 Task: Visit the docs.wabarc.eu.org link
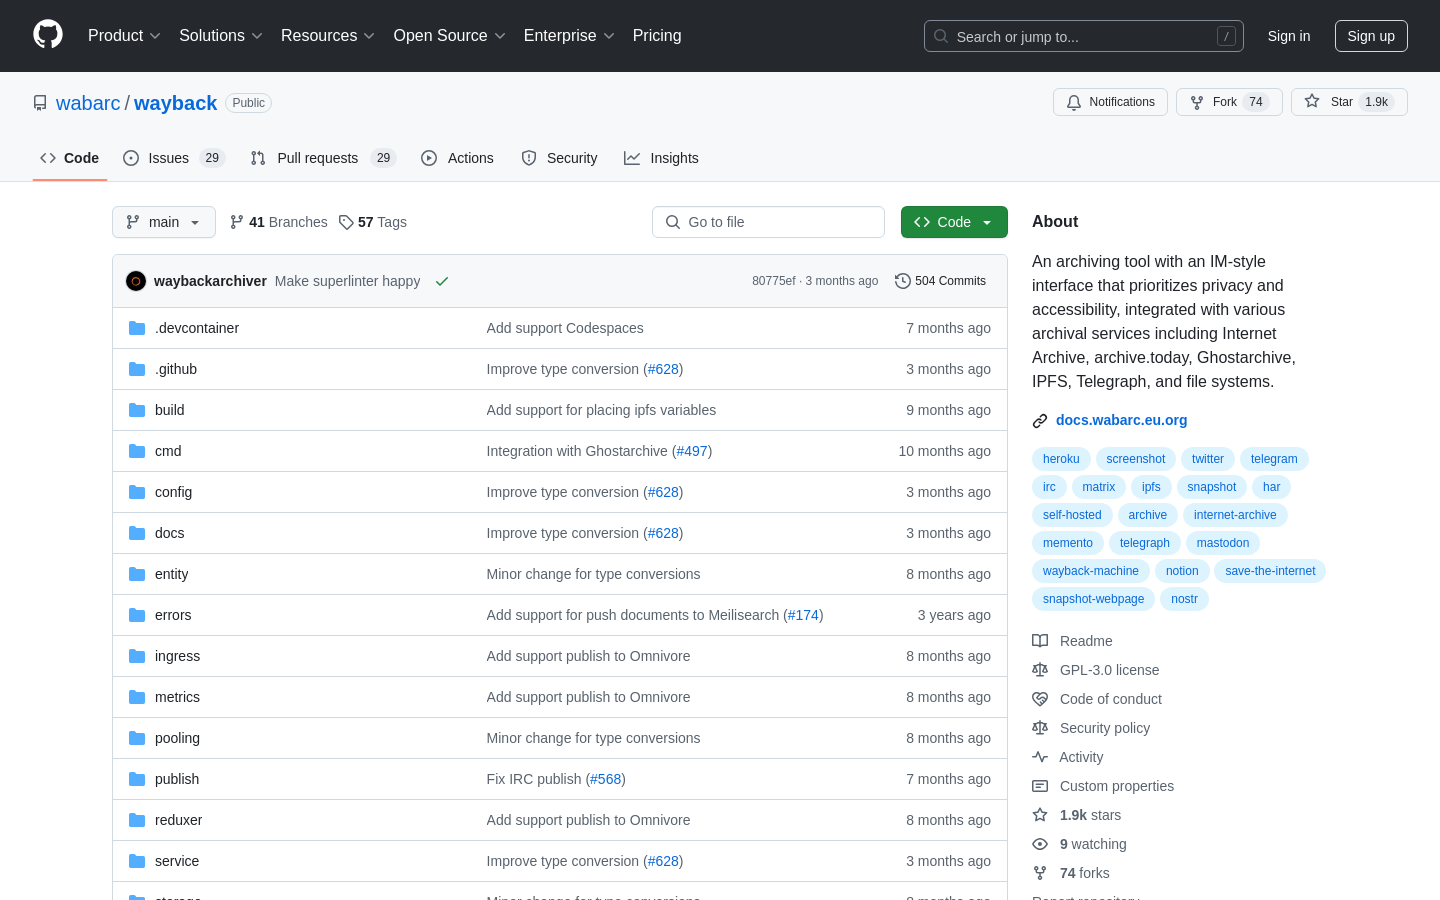coord(1121,420)
